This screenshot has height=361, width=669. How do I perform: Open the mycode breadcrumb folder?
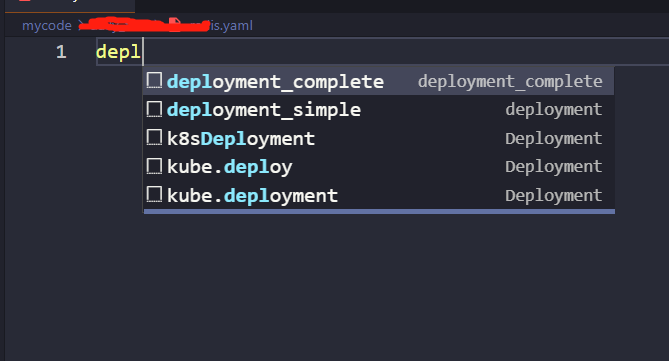47,26
